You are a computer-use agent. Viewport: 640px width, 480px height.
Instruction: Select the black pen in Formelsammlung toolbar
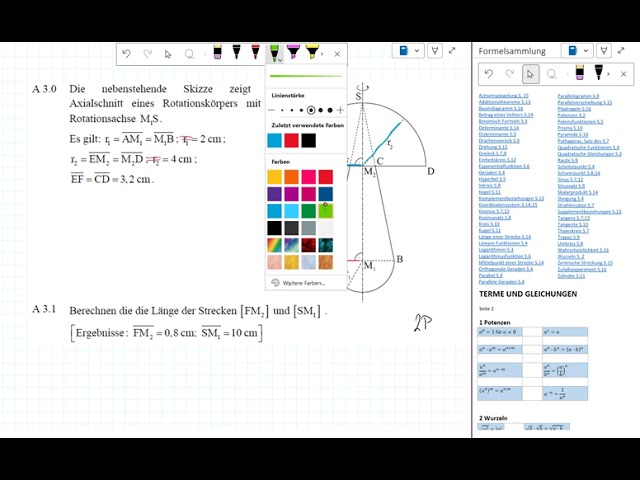(x=598, y=73)
